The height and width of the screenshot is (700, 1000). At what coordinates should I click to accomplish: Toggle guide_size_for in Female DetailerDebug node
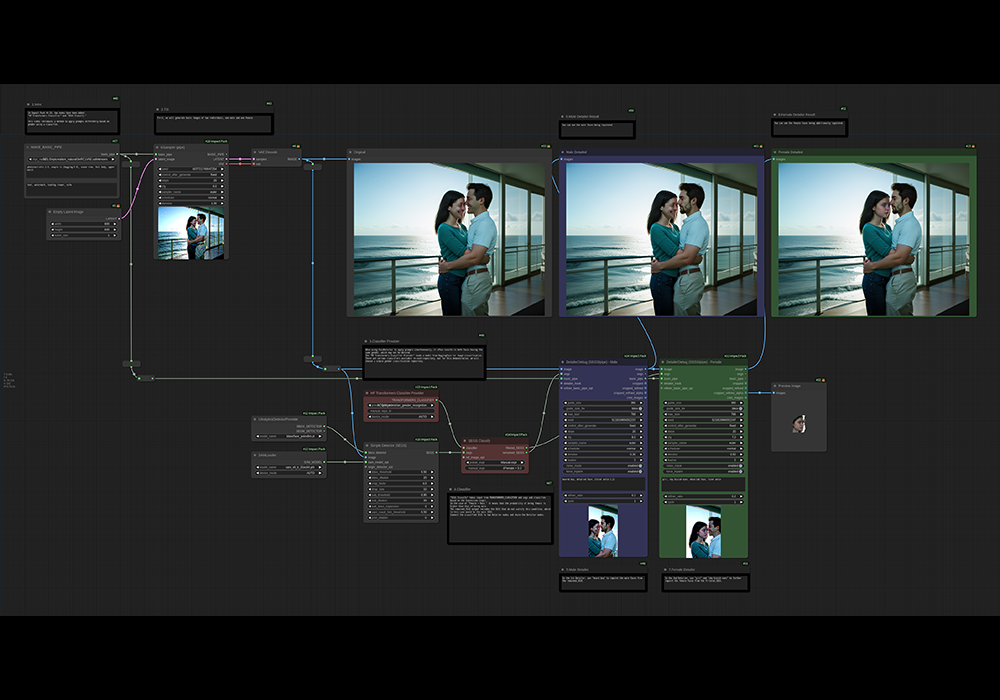point(703,409)
